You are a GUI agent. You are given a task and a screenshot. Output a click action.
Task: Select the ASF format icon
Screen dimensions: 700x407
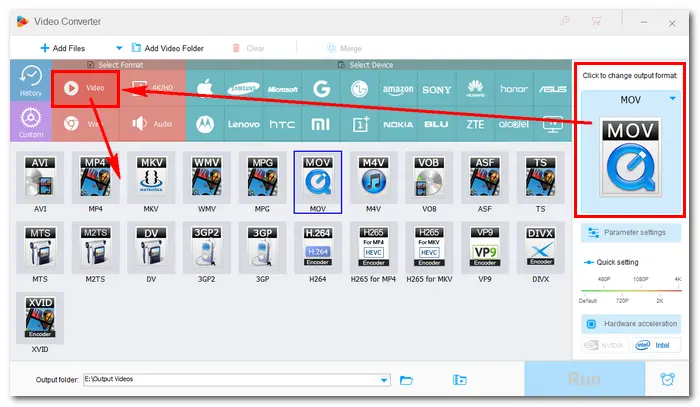point(484,177)
